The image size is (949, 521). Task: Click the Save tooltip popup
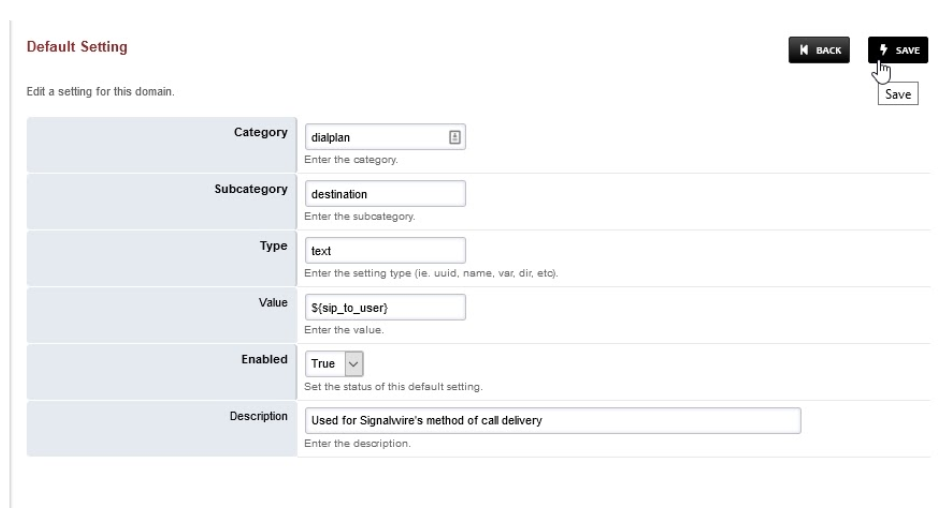click(897, 96)
